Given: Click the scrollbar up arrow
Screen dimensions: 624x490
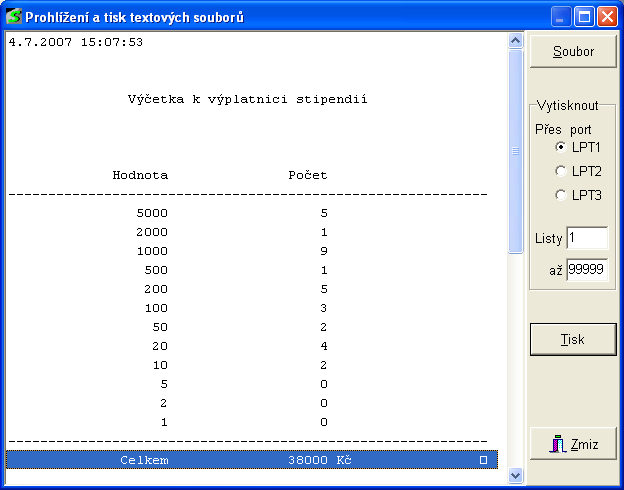Looking at the screenshot, I should coord(516,41).
